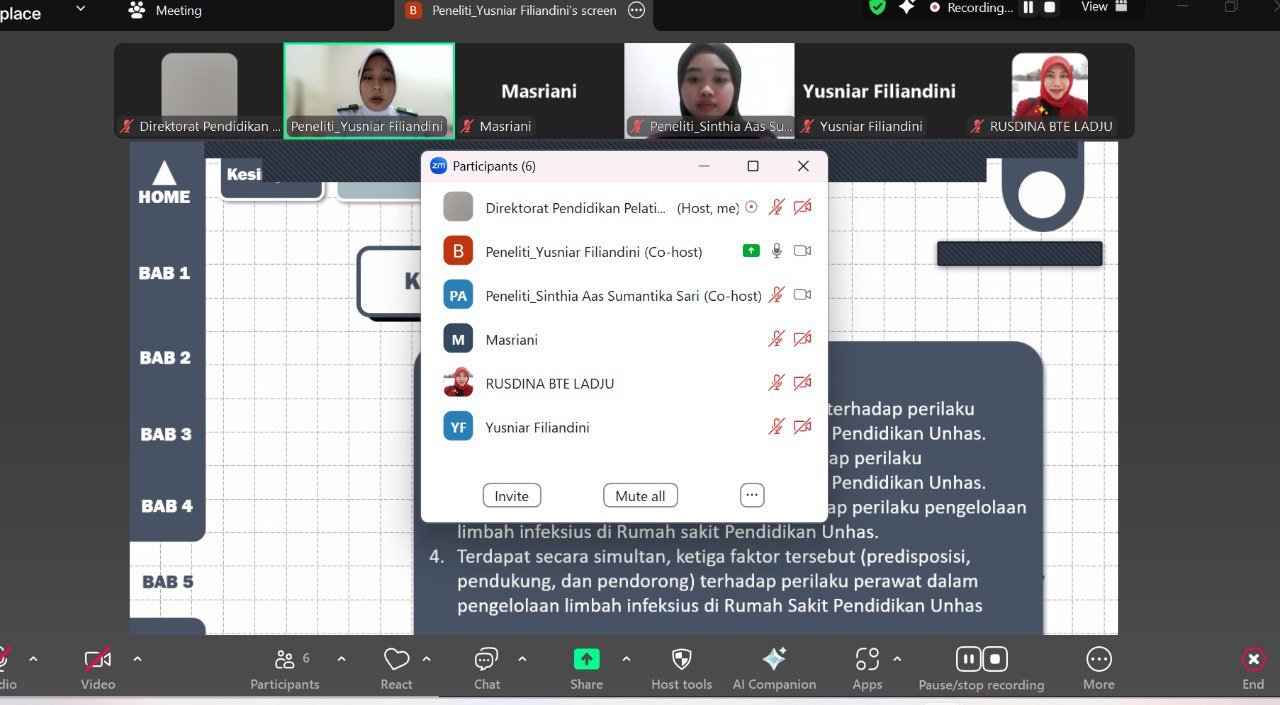
Task: Expand the arrow next to Share
Action: [626, 659]
